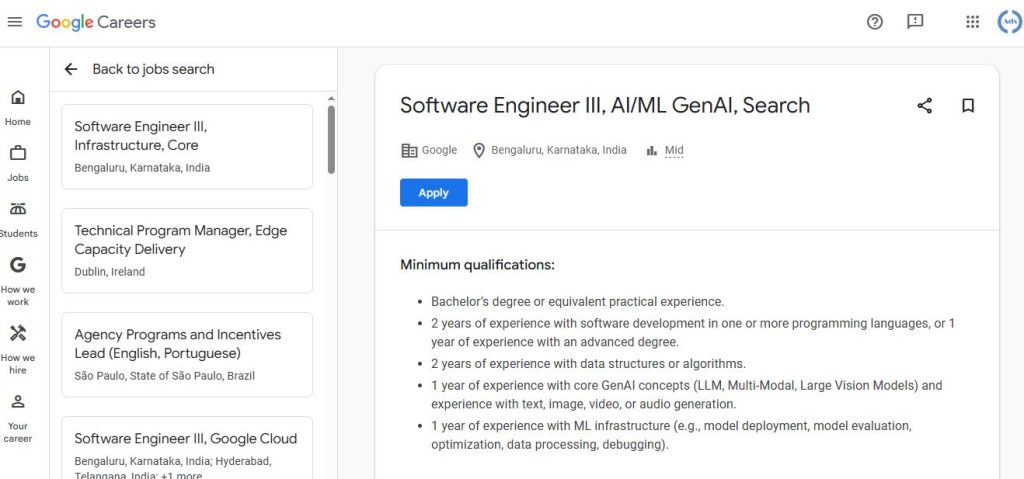Open the Google apps grid
The width and height of the screenshot is (1024, 479).
pos(972,22)
